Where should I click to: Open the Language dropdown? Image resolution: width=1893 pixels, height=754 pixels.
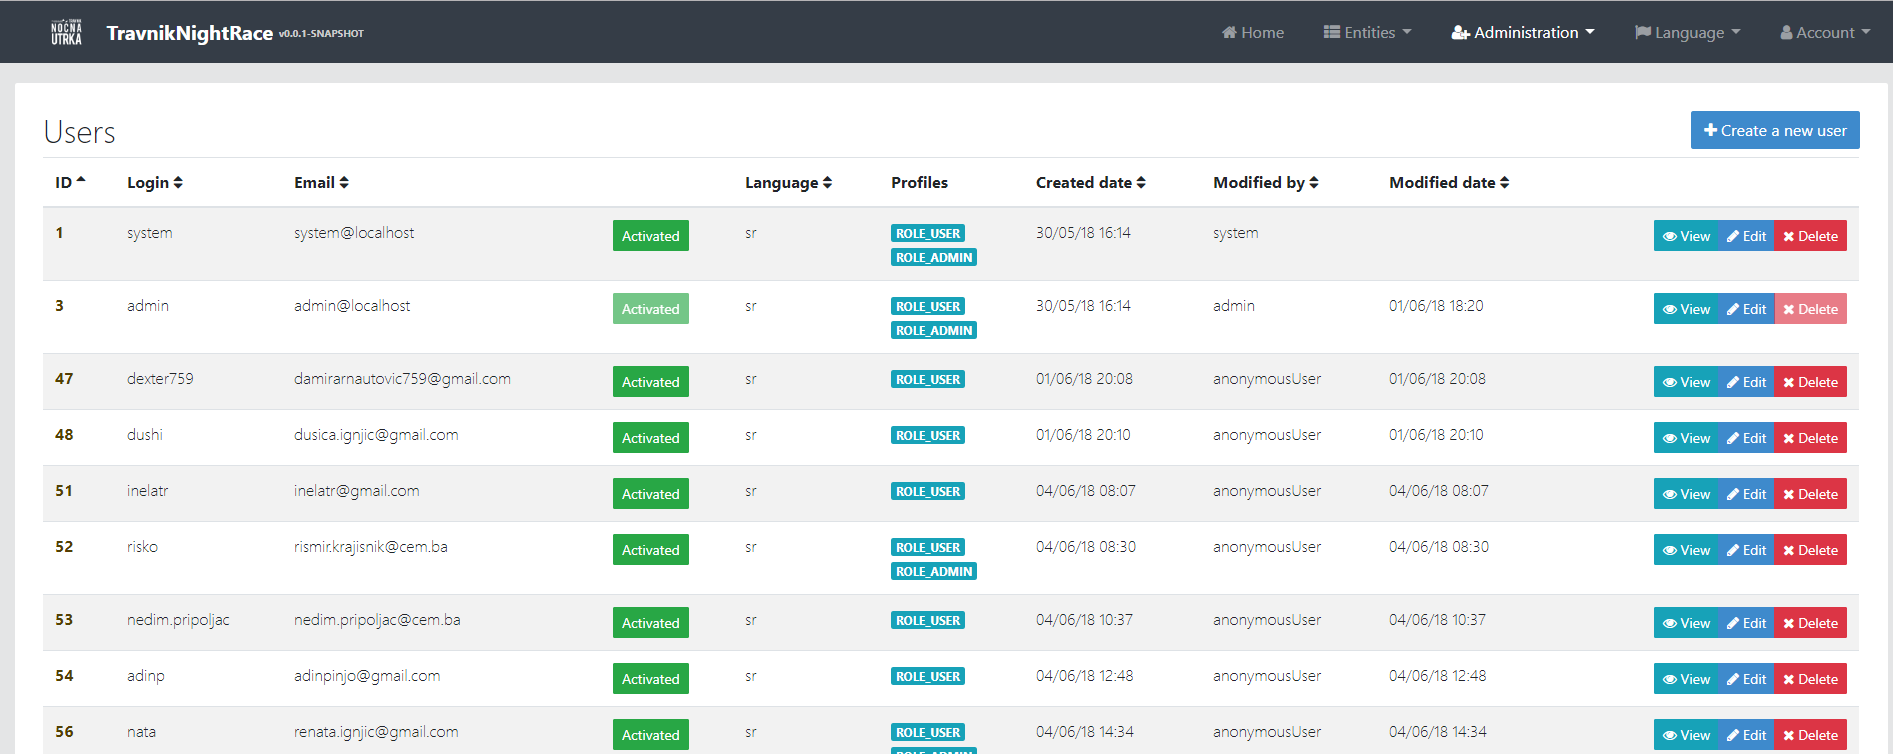[1688, 32]
